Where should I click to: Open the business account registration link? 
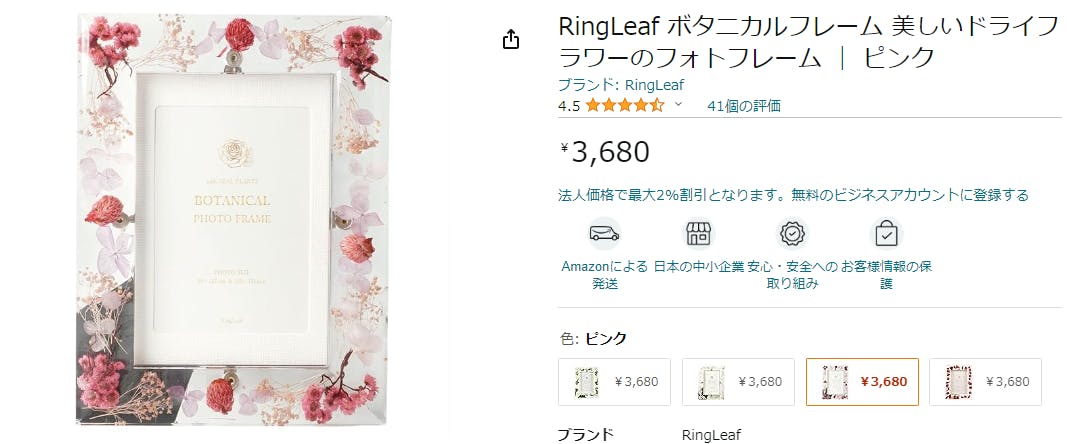point(793,195)
